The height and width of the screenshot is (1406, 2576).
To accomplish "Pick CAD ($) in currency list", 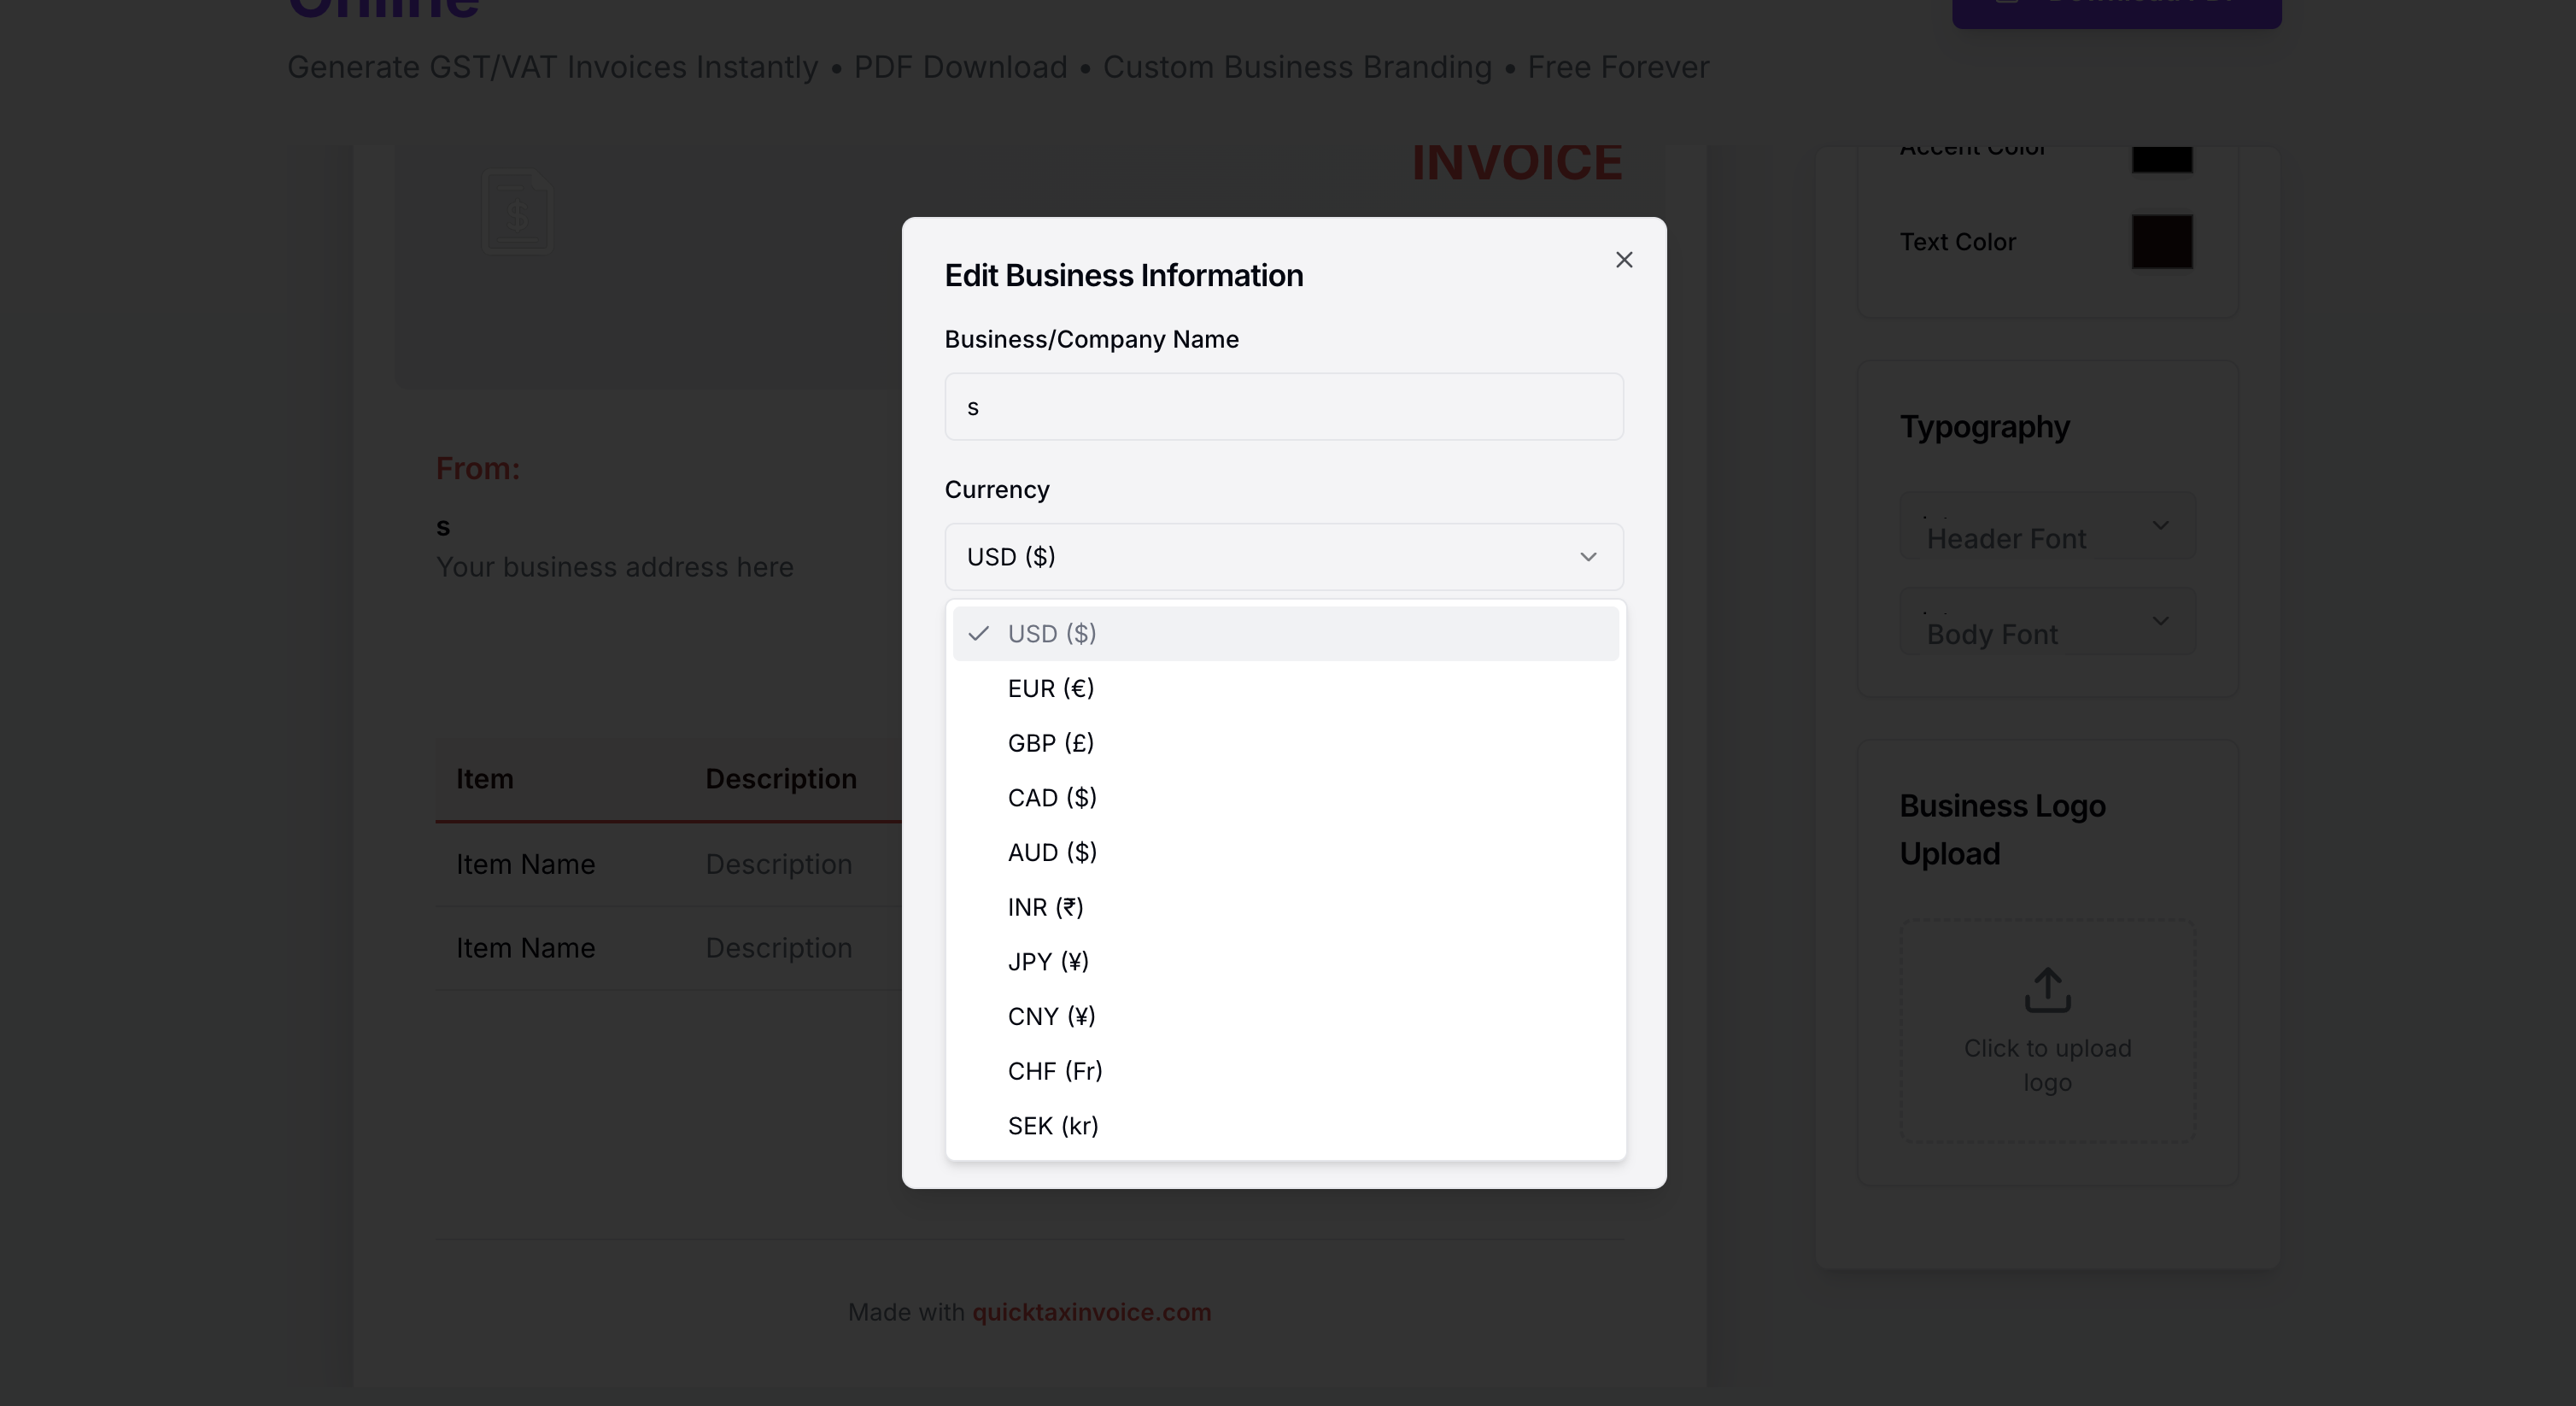I will tap(1285, 798).
